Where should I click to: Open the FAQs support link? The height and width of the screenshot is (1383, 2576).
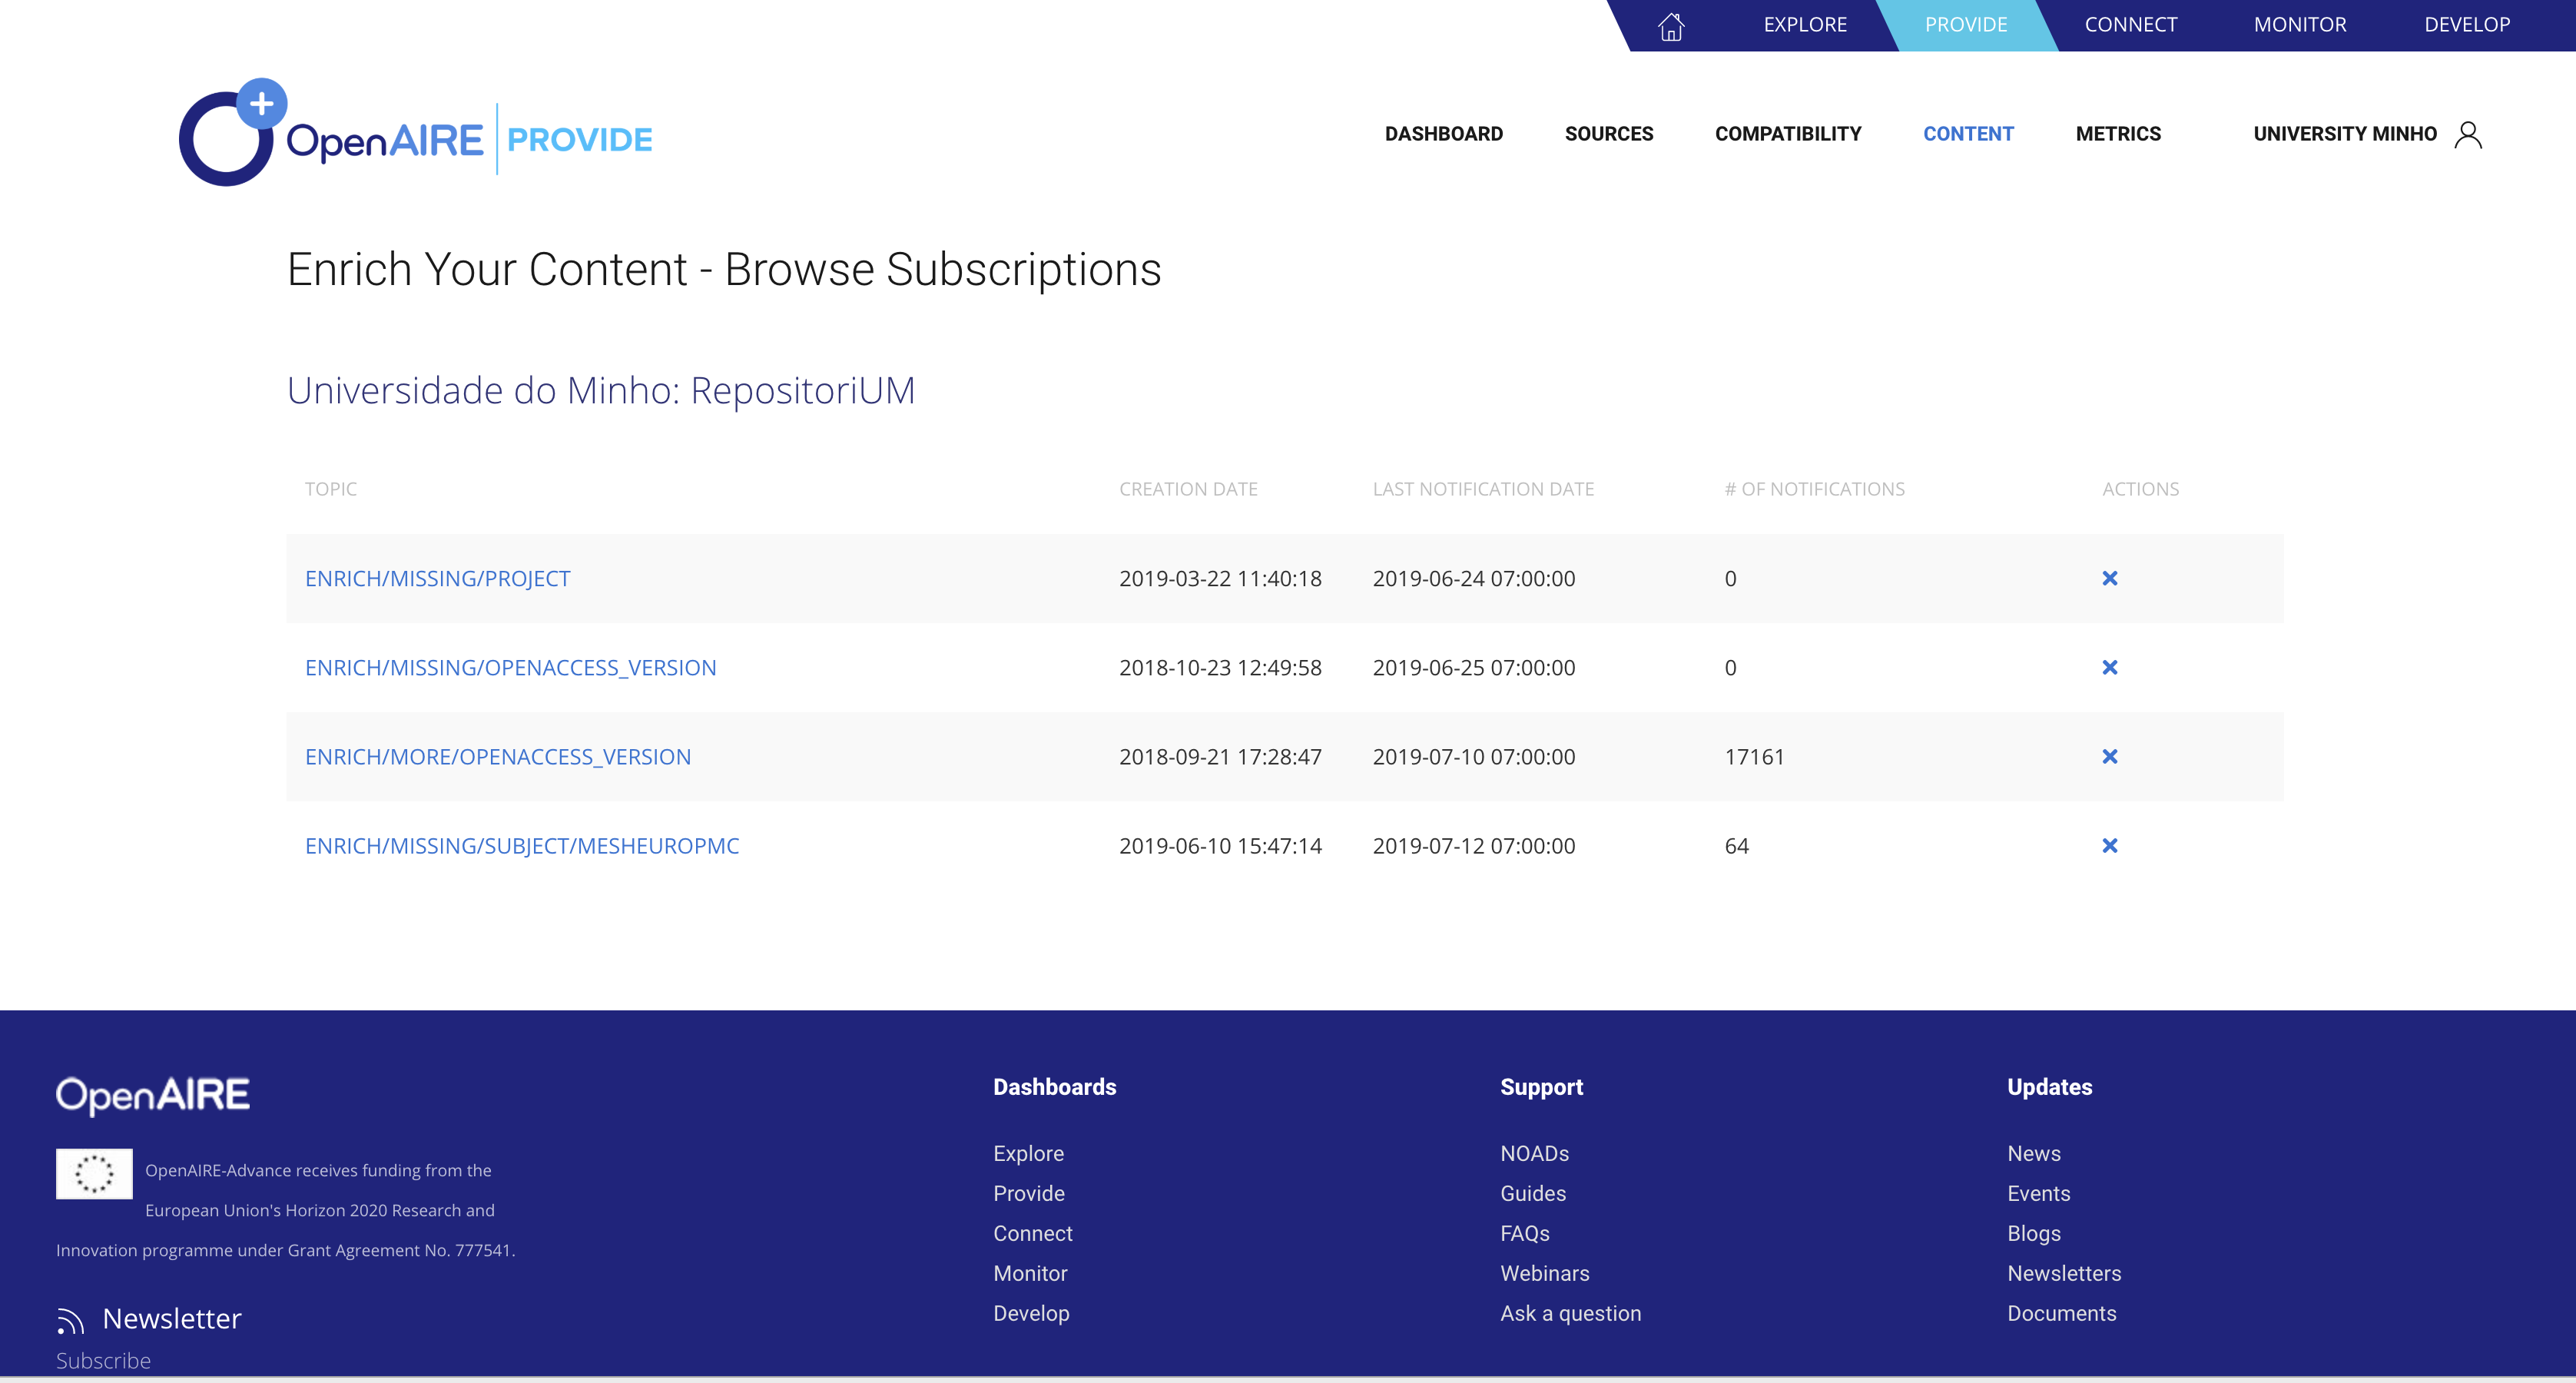(x=1524, y=1233)
